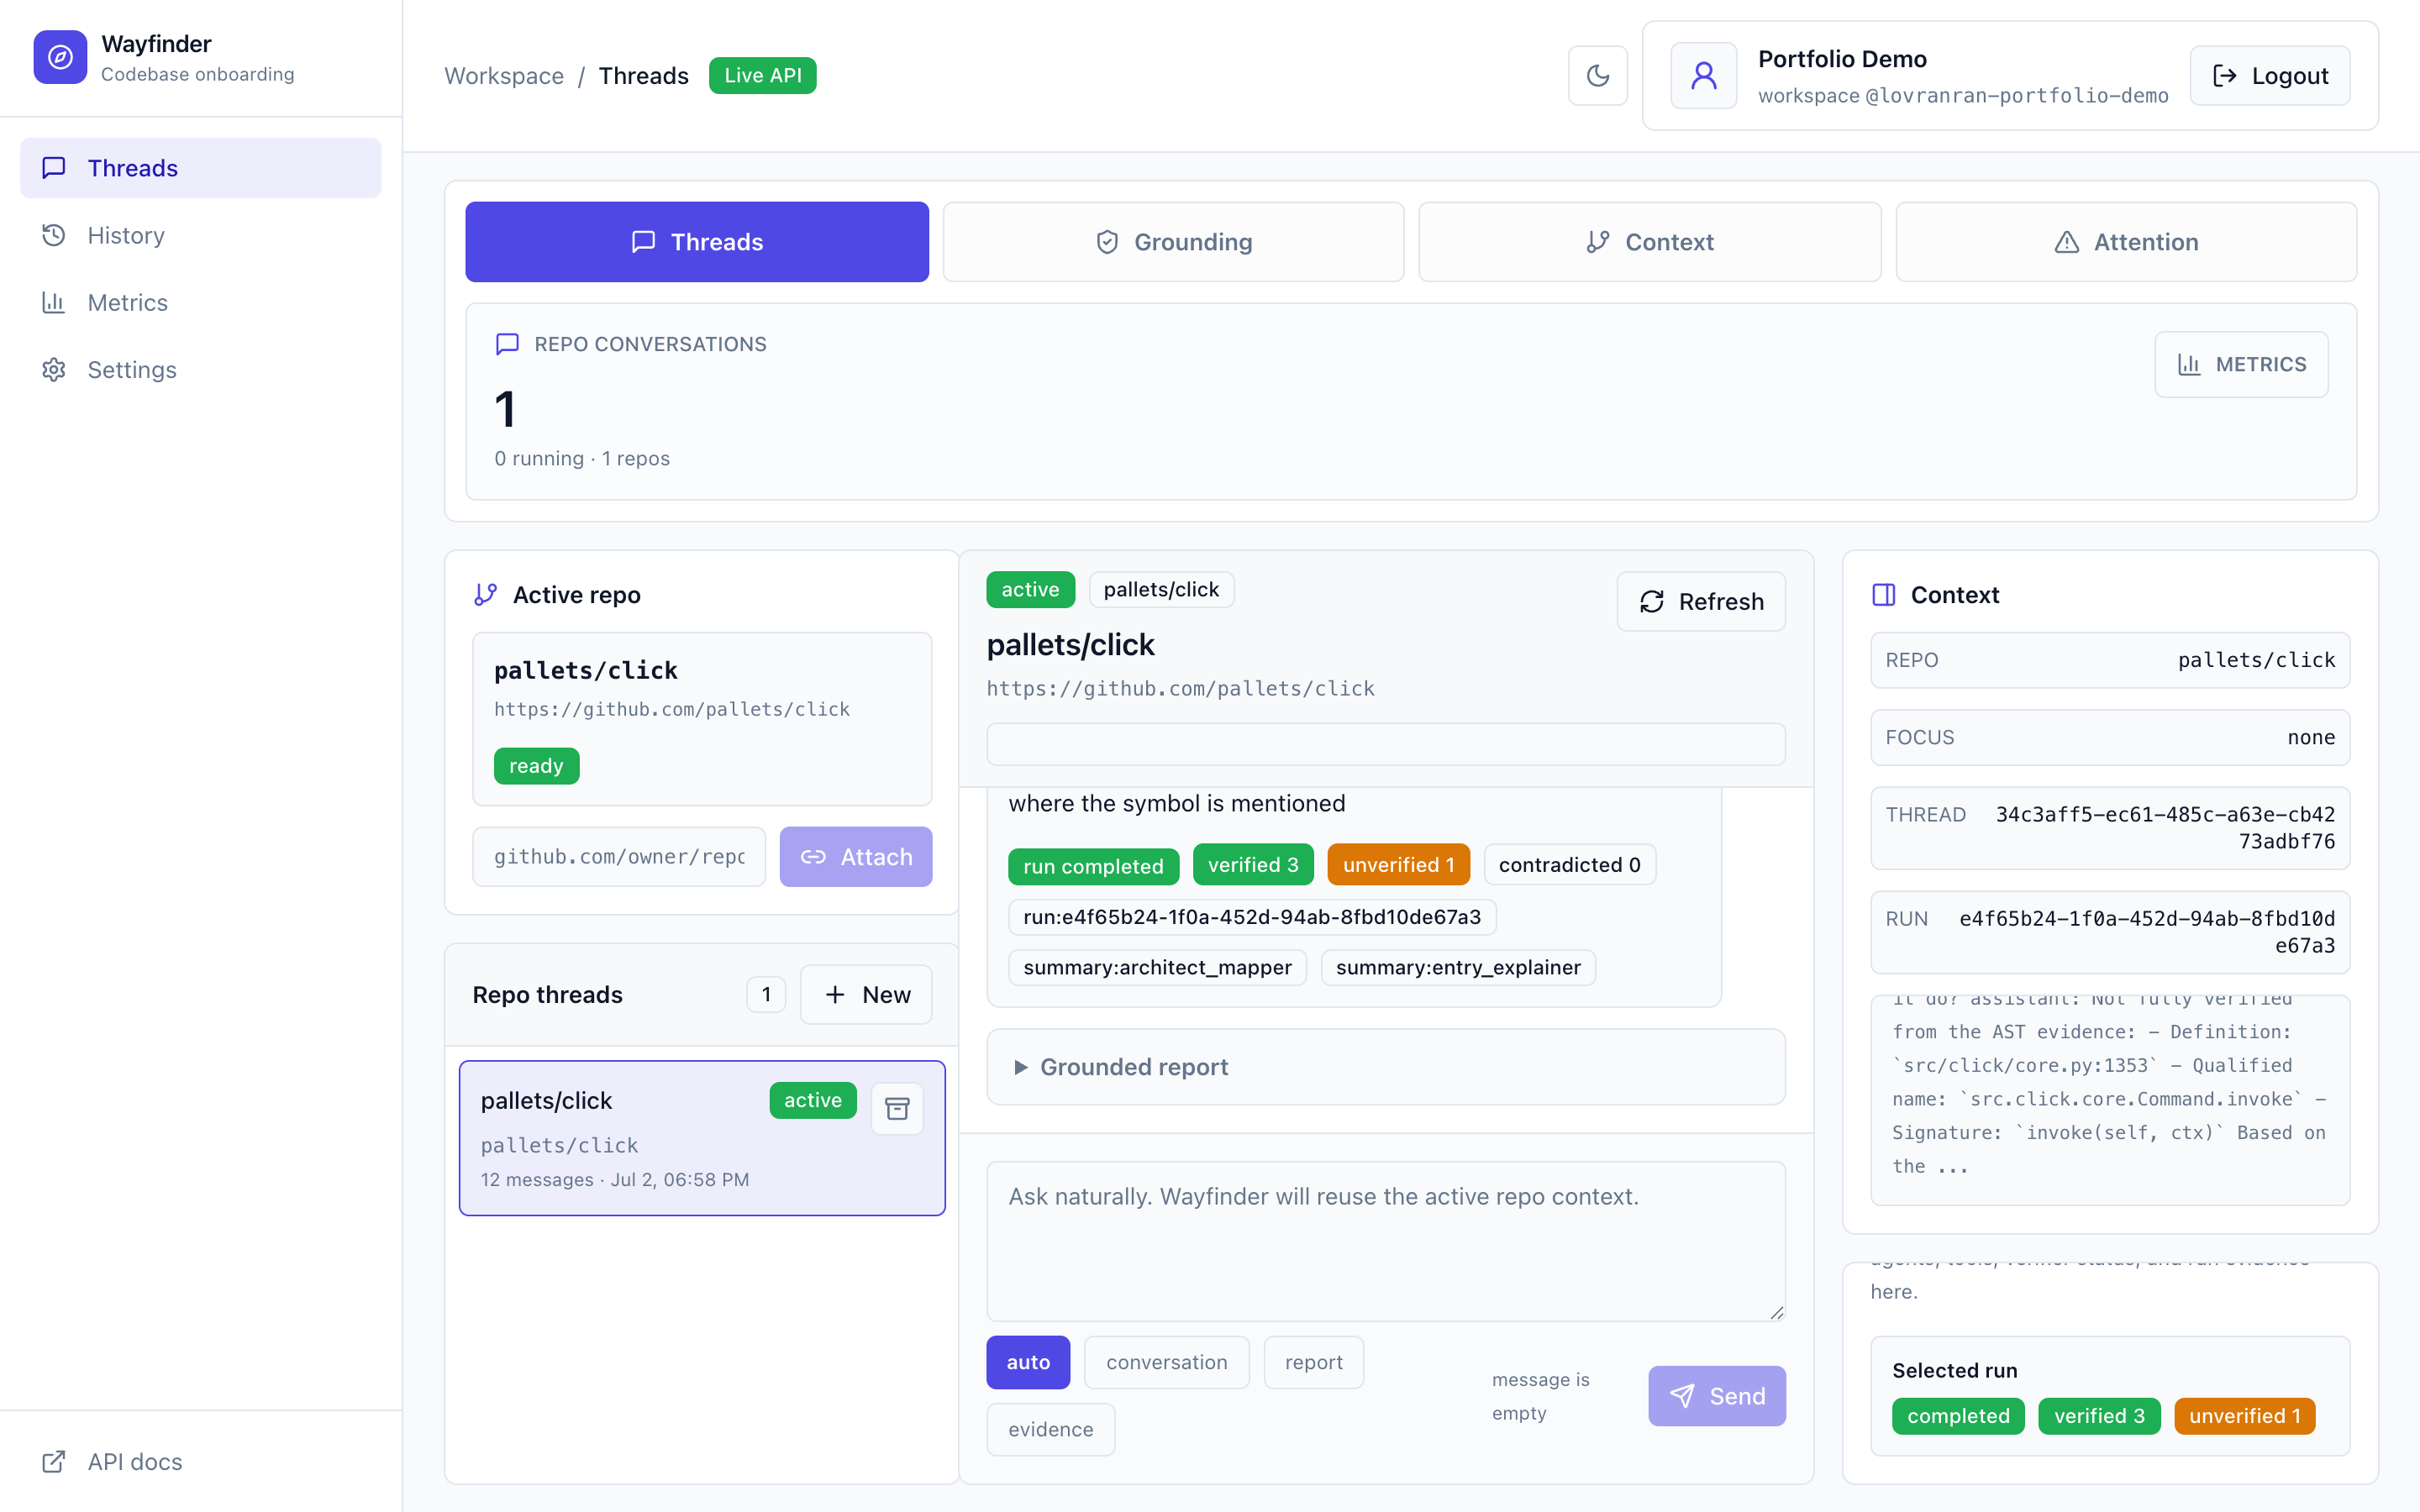Viewport: 2420px width, 1512px height.
Task: Click the contradicted 0 badge
Action: 1569,864
